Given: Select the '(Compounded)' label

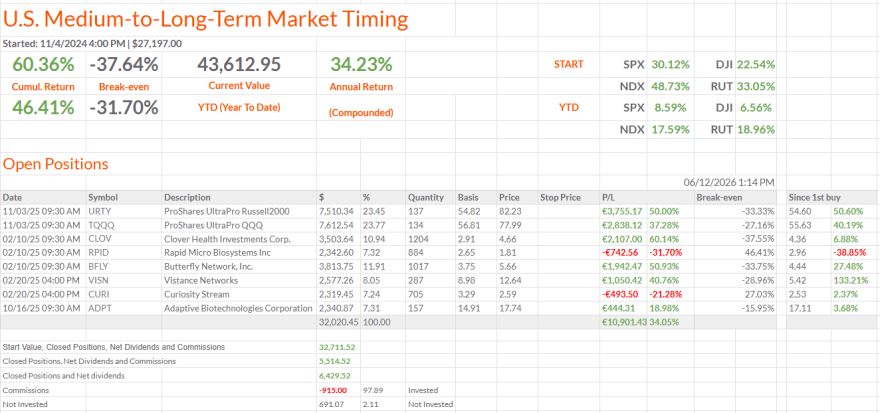Looking at the screenshot, I should [361, 113].
